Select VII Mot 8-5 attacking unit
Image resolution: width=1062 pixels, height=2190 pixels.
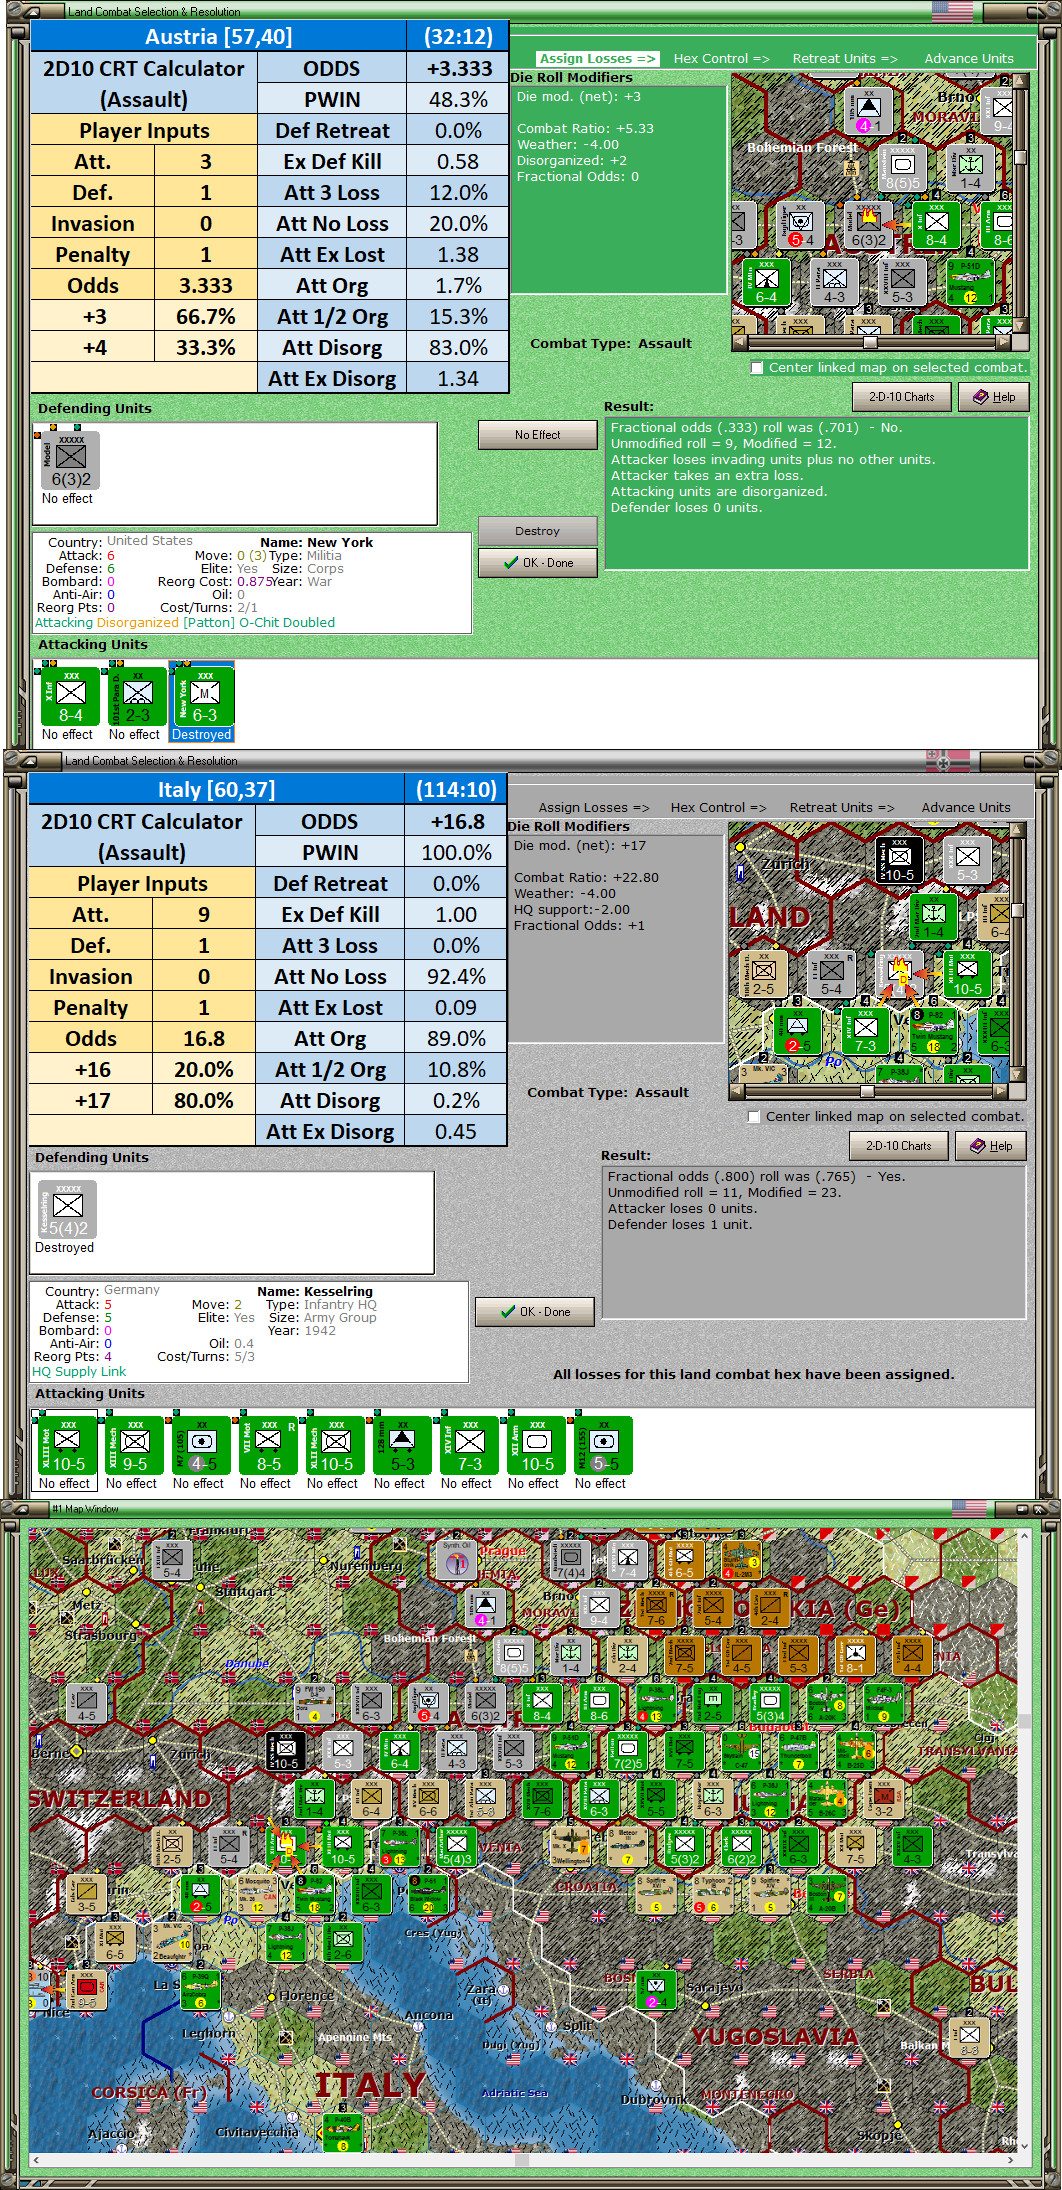[268, 1445]
